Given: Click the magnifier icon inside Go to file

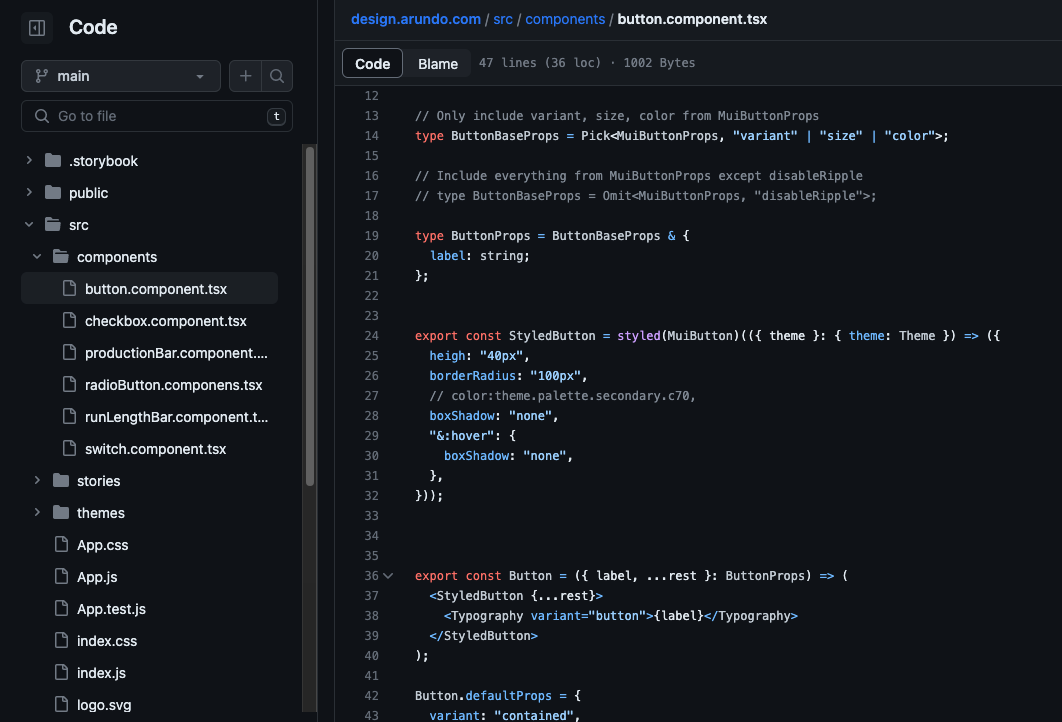Looking at the screenshot, I should click(42, 116).
